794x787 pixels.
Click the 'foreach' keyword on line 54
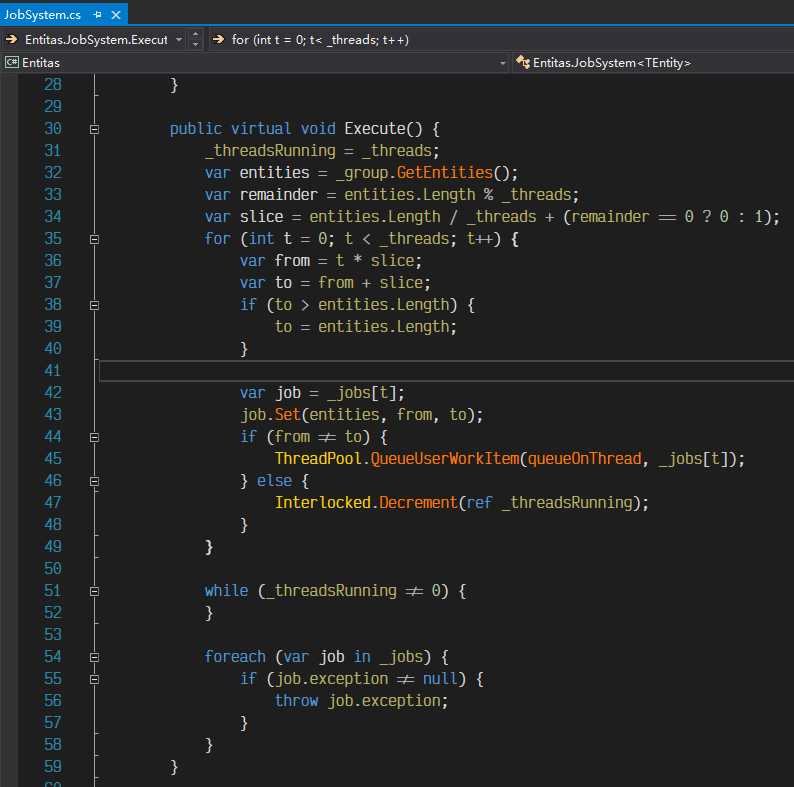(235, 657)
